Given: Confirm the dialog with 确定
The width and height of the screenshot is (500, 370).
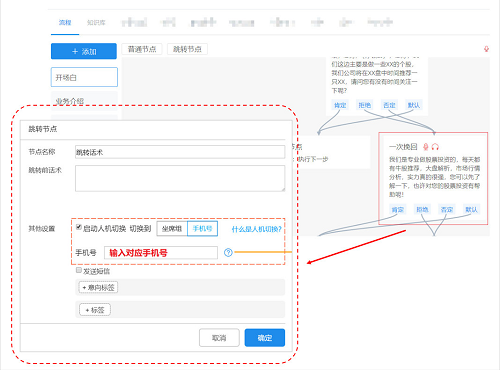Looking at the screenshot, I should (265, 338).
